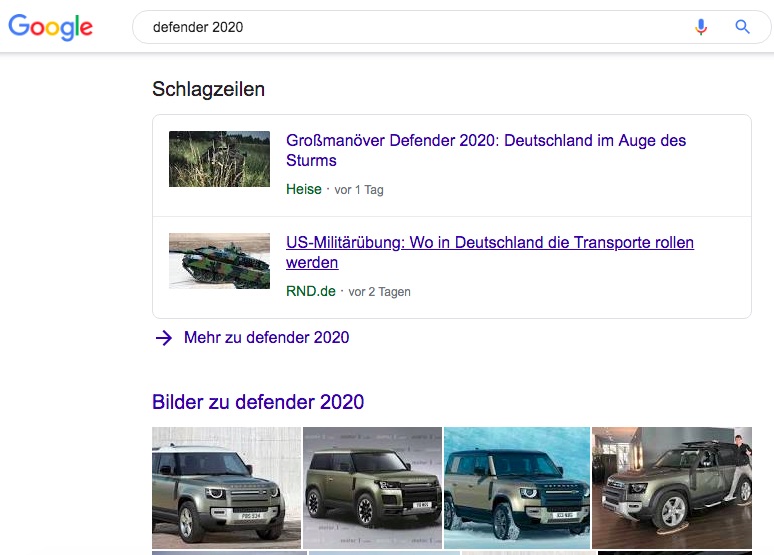Screen dimensions: 774x555
Task: Click 'vor 2 Tagen' timestamp text
Action: point(380,292)
